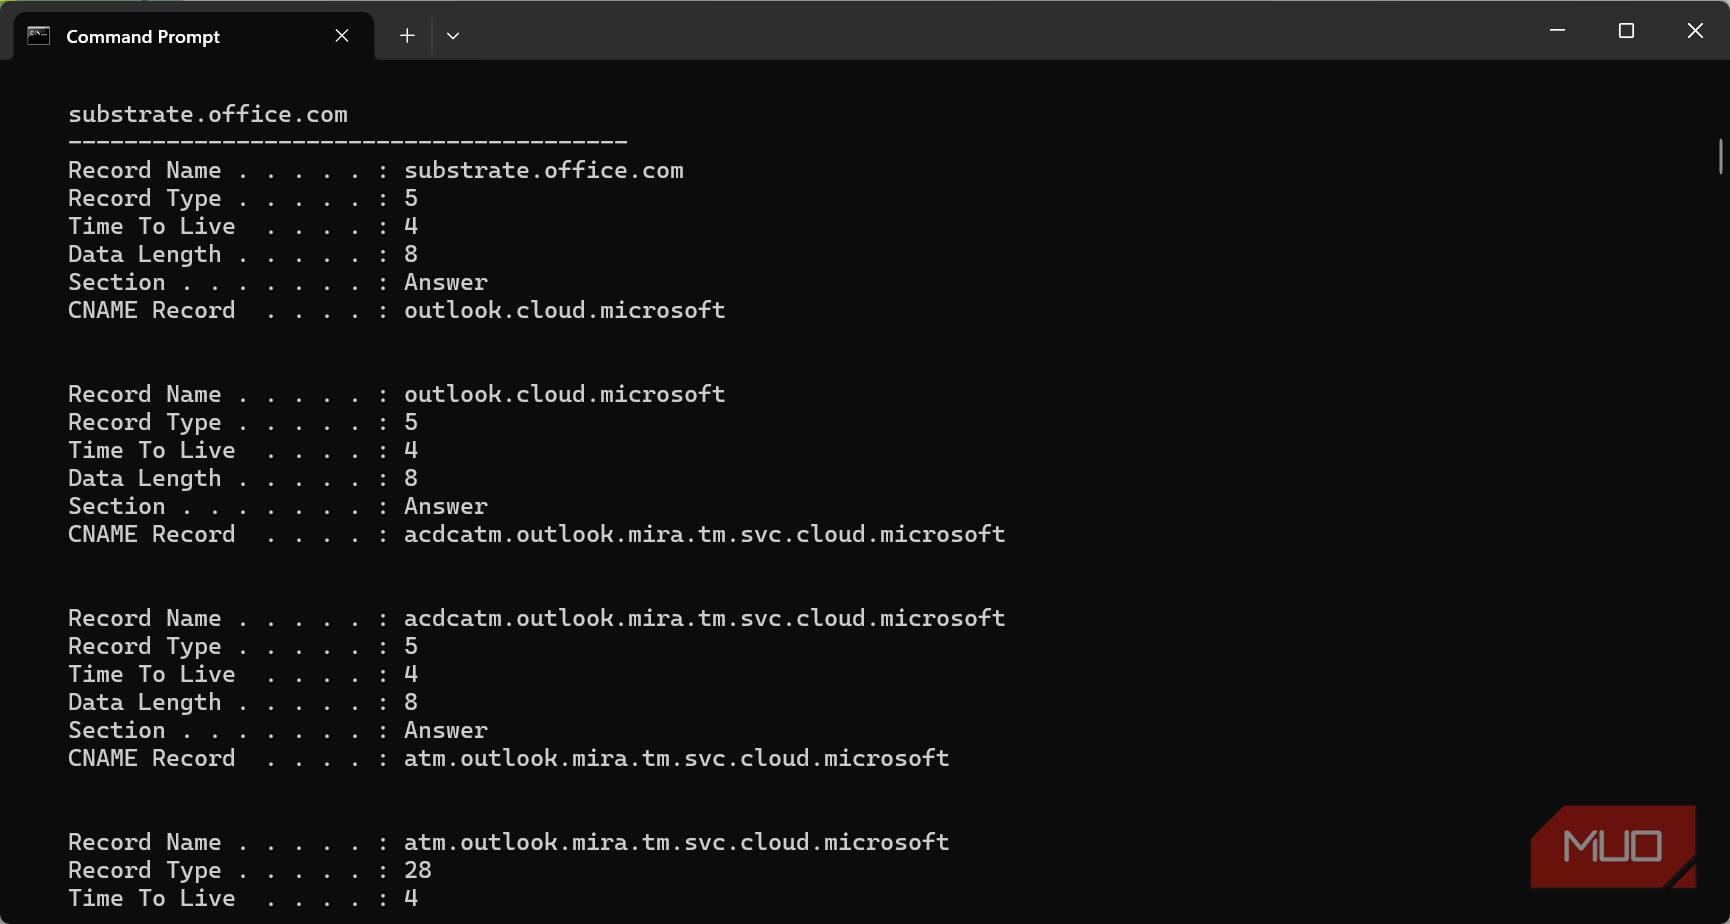
Task: Click acdcatm.outlook.mira.tm.svc.cloud.microsoft CNAME Record value
Action: 704,534
